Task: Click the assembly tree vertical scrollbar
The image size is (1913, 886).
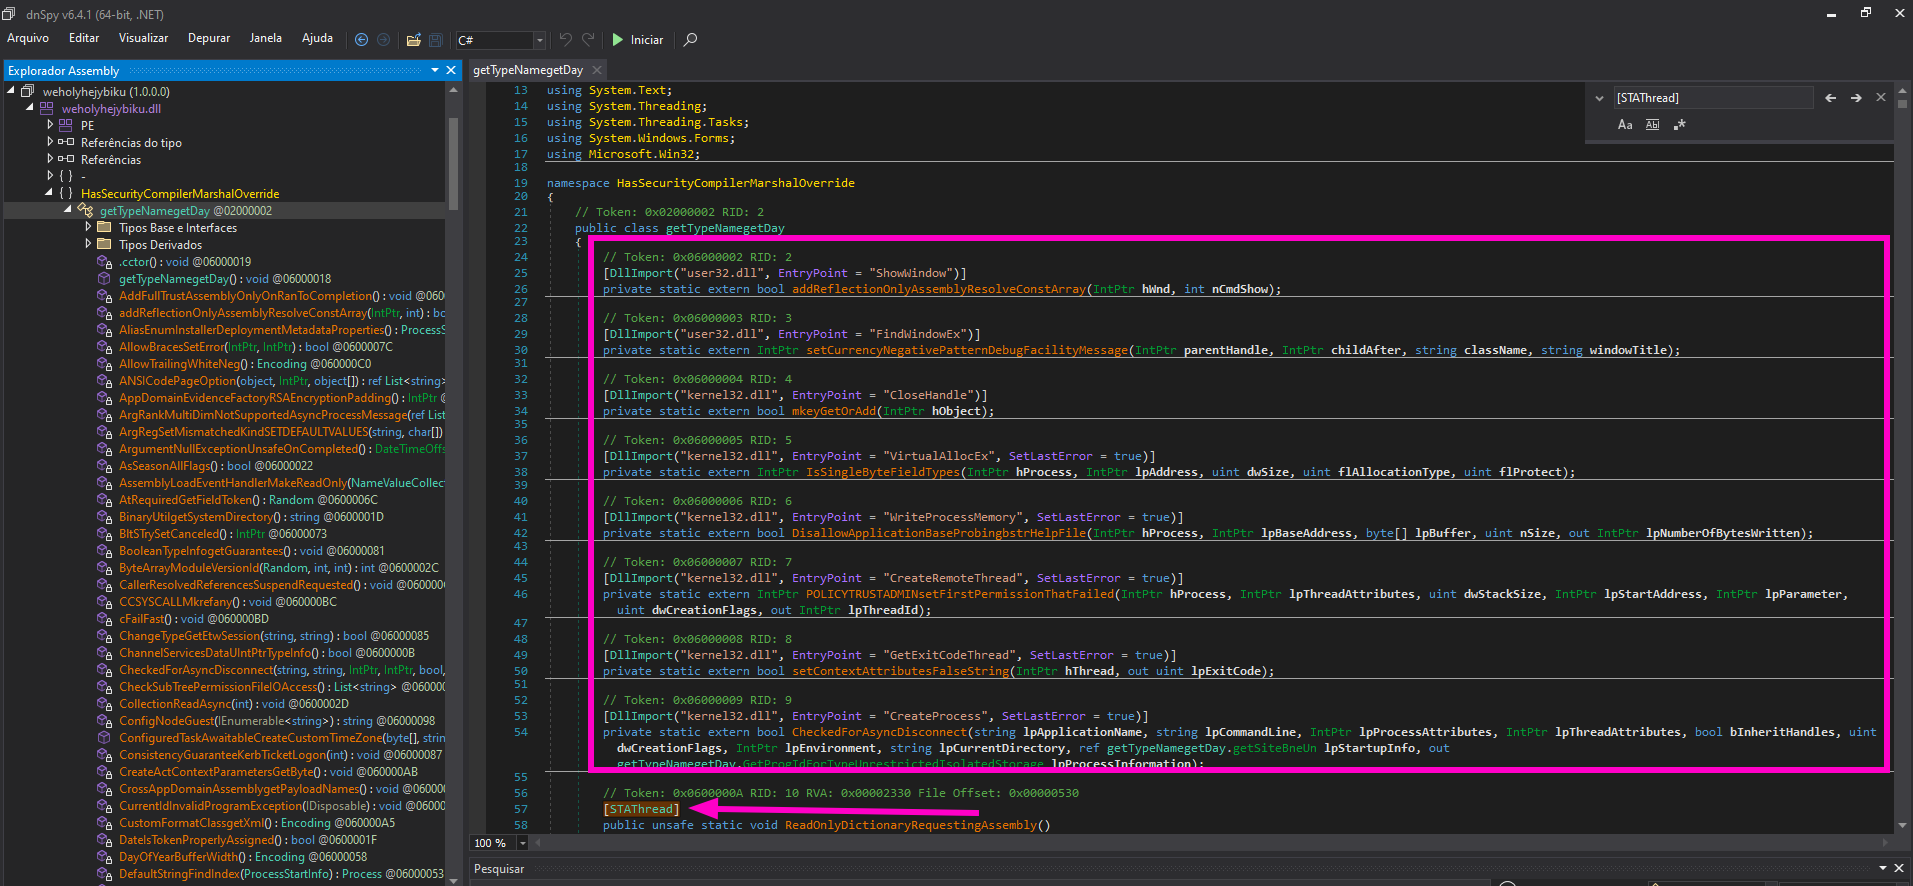Action: 453,163
